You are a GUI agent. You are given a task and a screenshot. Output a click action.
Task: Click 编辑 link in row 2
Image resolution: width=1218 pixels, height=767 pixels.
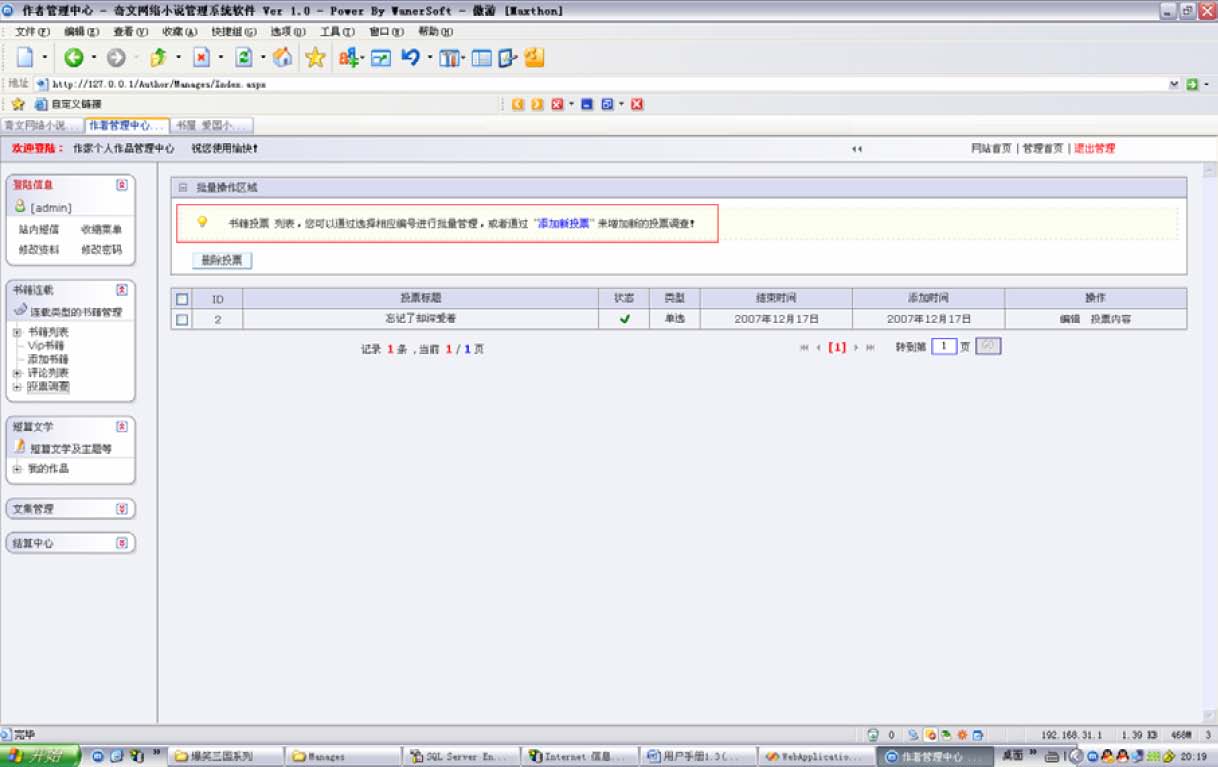coord(1070,319)
